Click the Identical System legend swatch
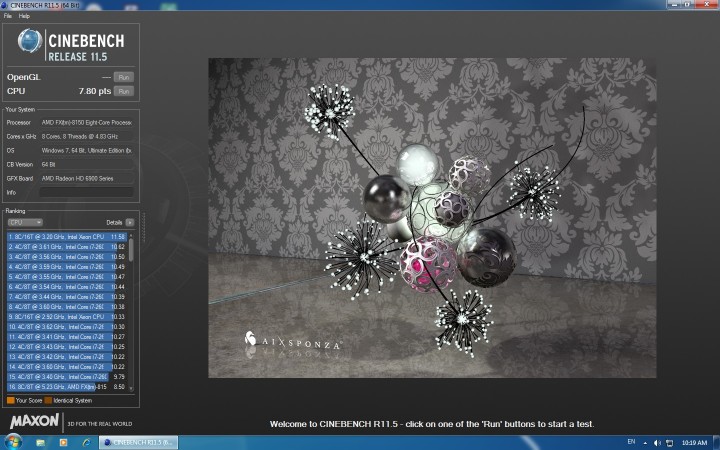720x450 pixels. coord(48,400)
